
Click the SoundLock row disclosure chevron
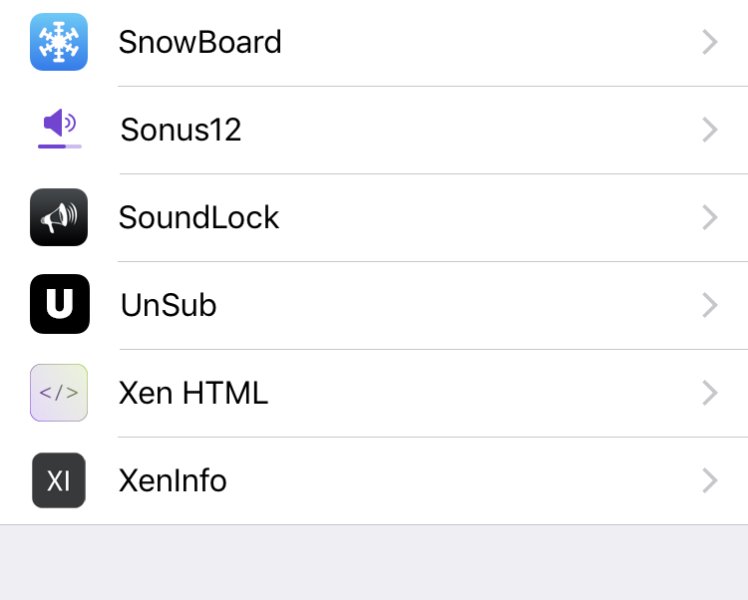(710, 217)
